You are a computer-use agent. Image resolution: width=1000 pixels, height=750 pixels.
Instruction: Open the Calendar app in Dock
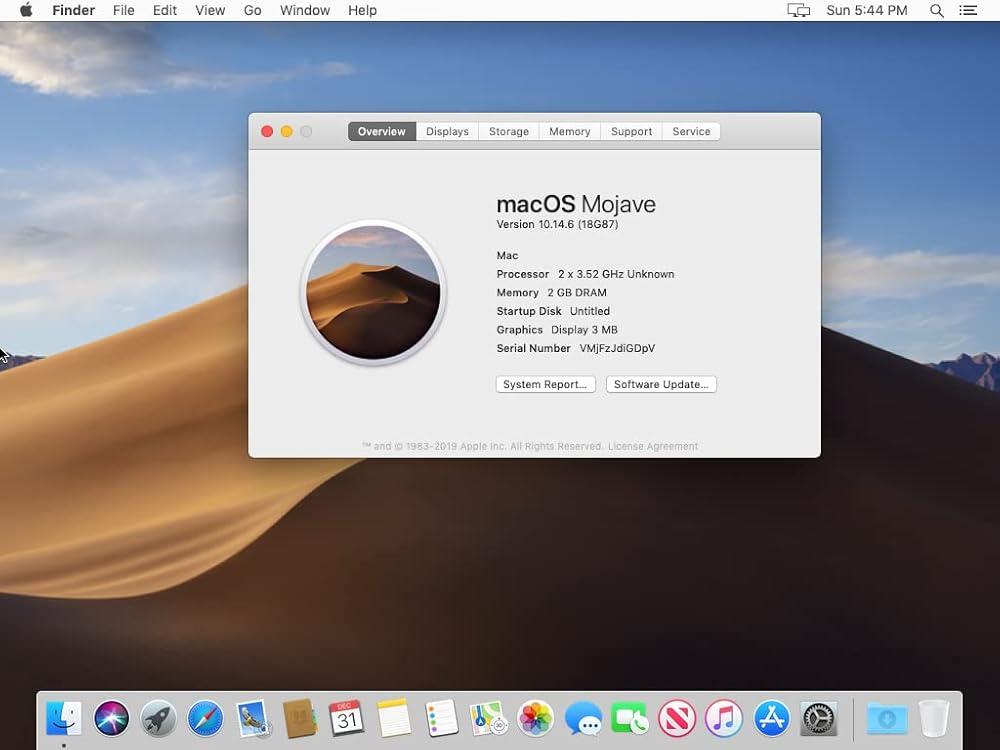tap(346, 718)
